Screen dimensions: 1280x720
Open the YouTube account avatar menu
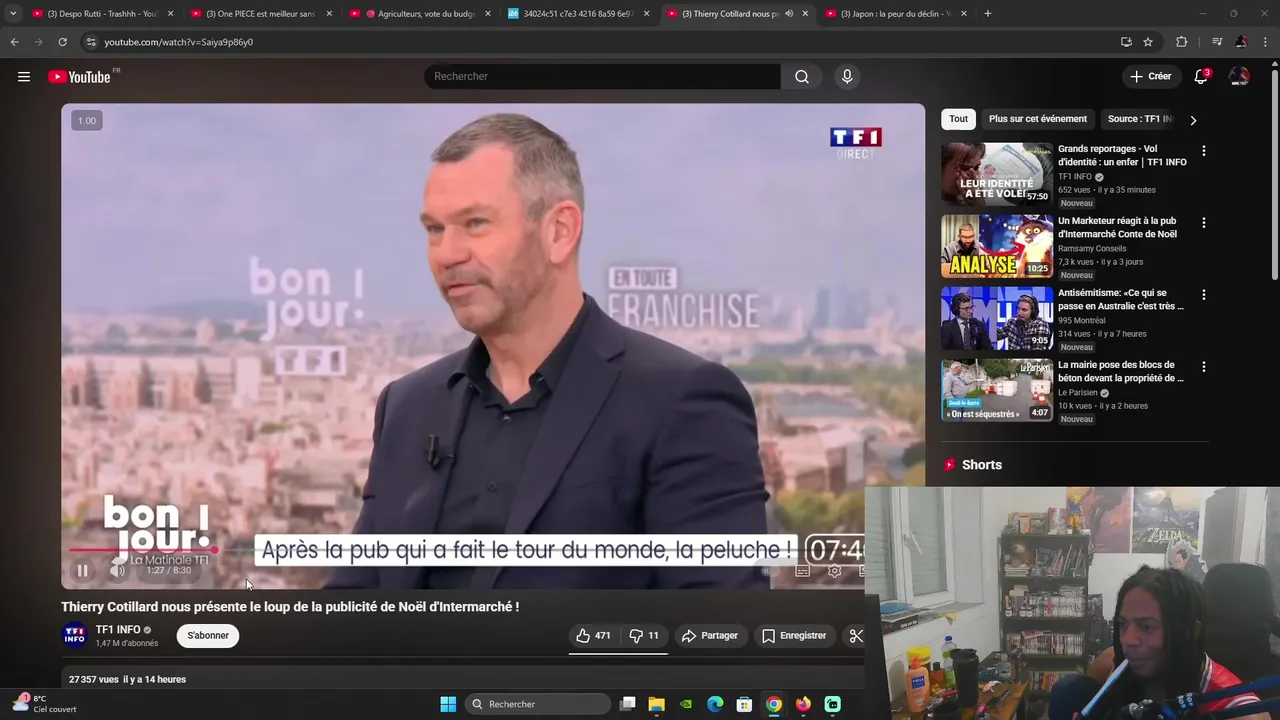(1239, 76)
